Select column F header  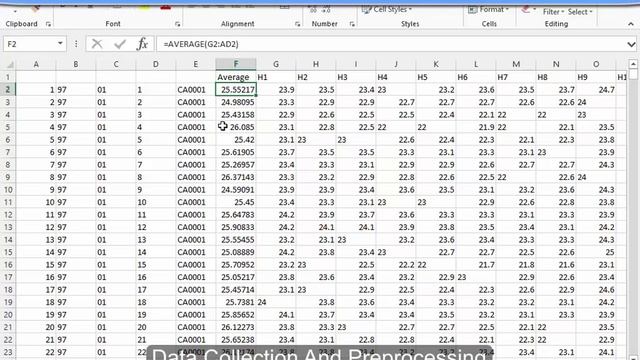pos(236,64)
